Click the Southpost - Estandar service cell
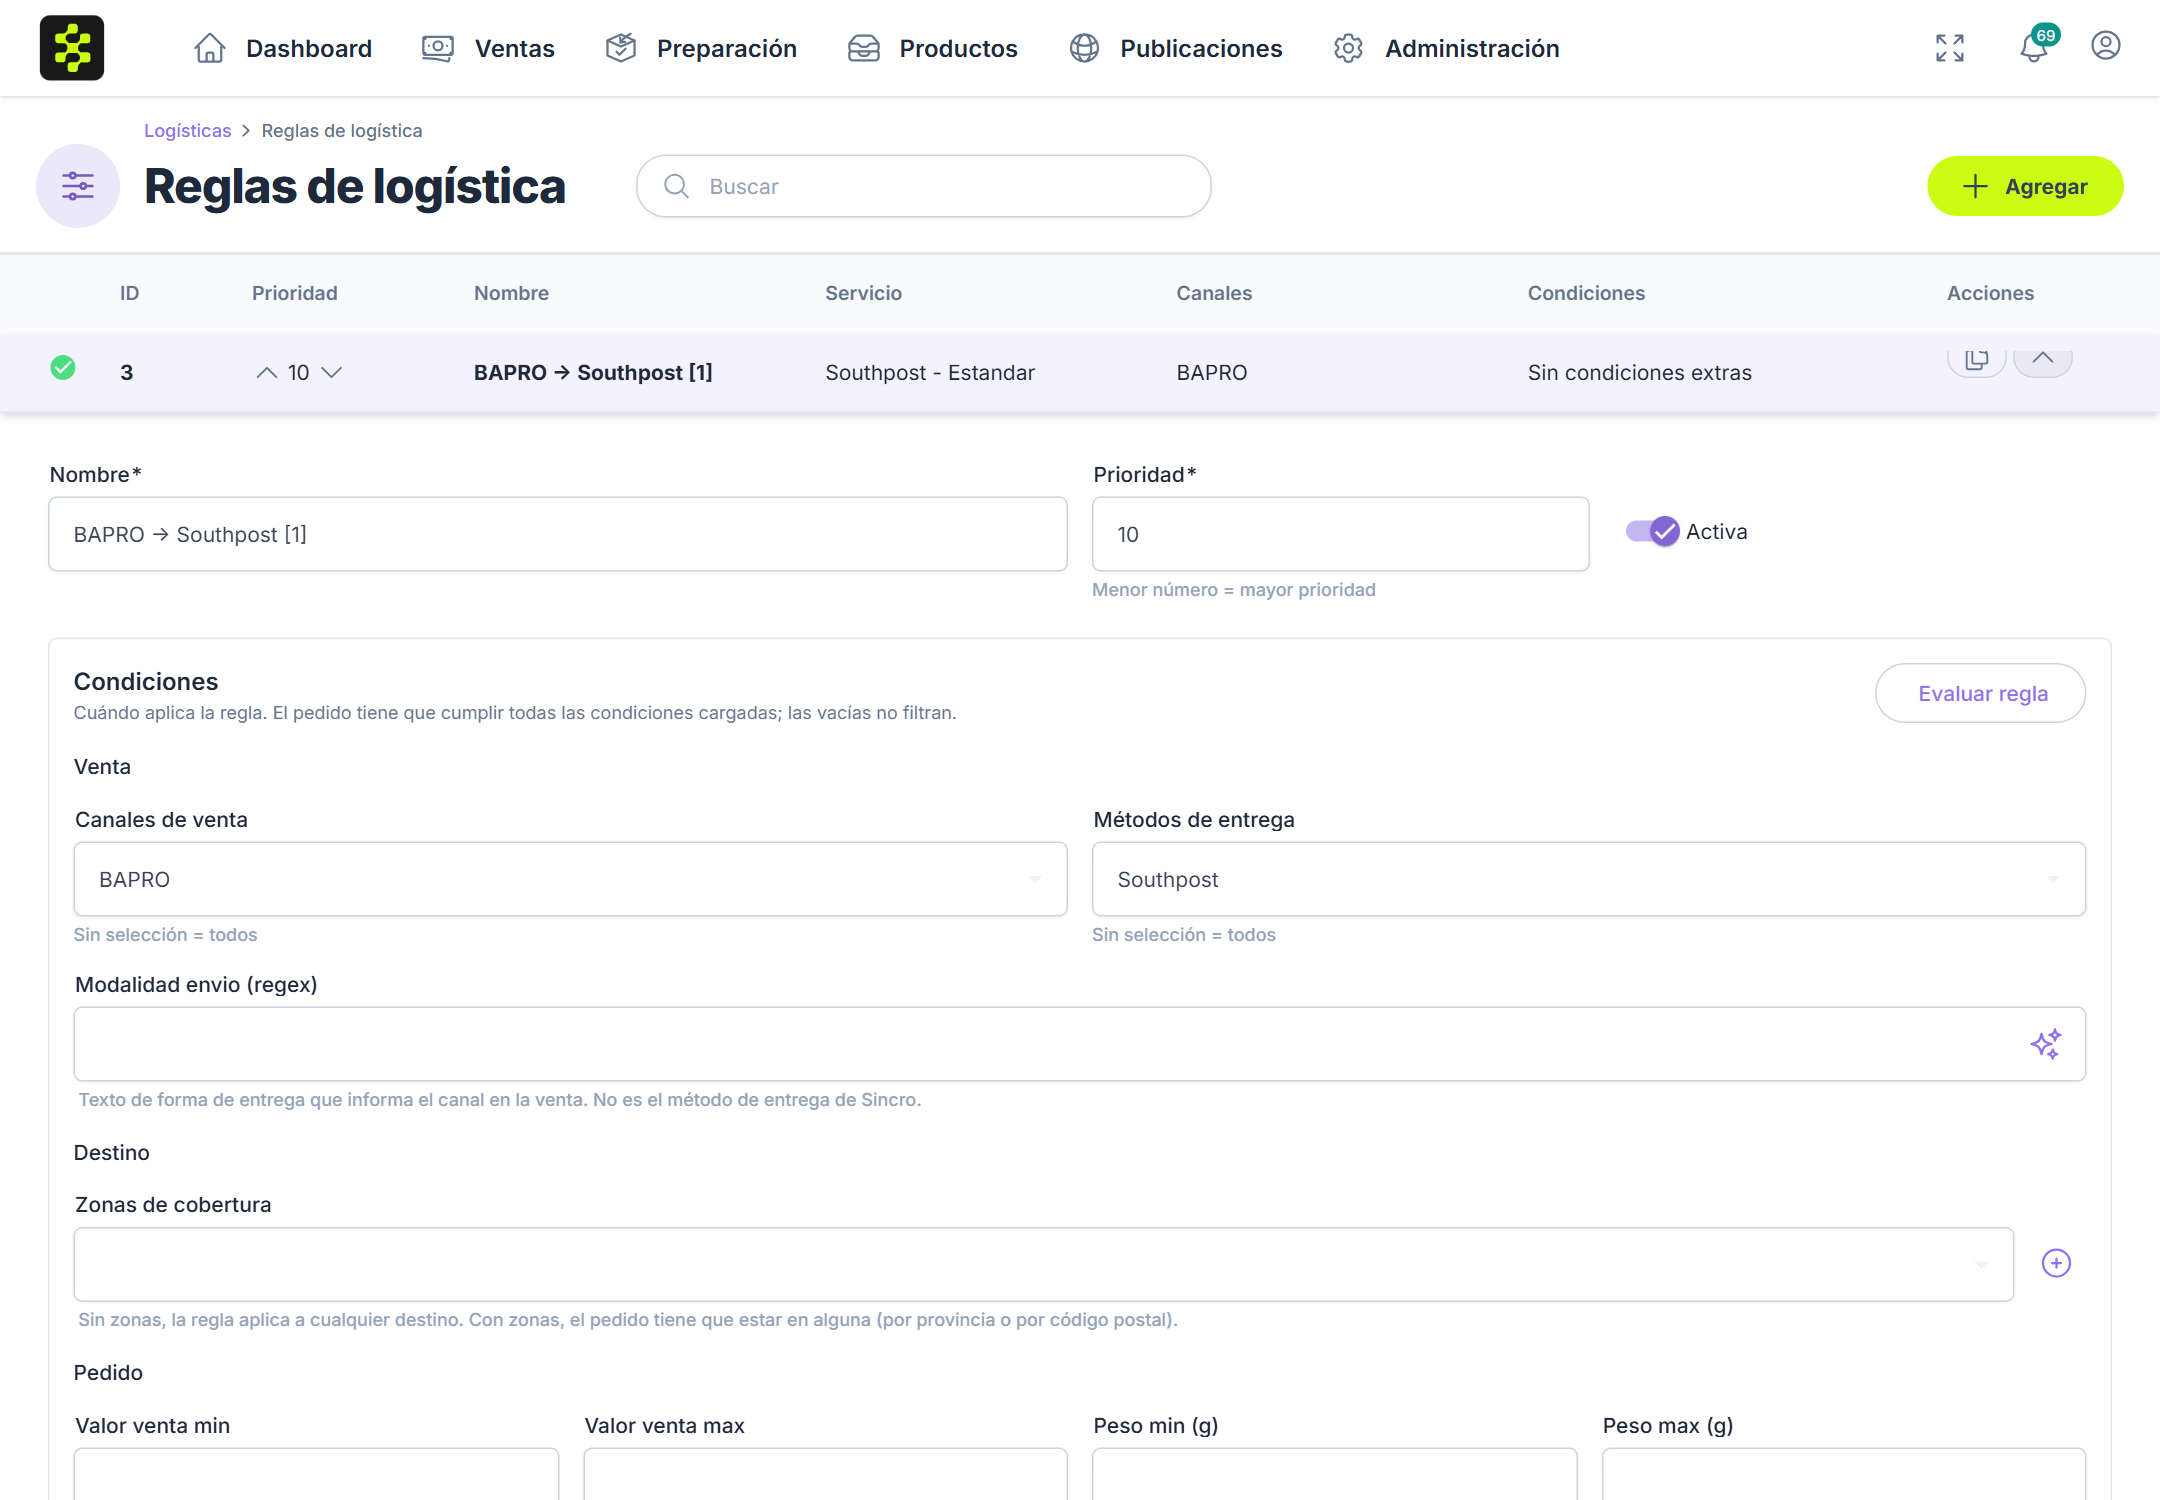Viewport: 2160px width, 1500px height. click(x=930, y=373)
